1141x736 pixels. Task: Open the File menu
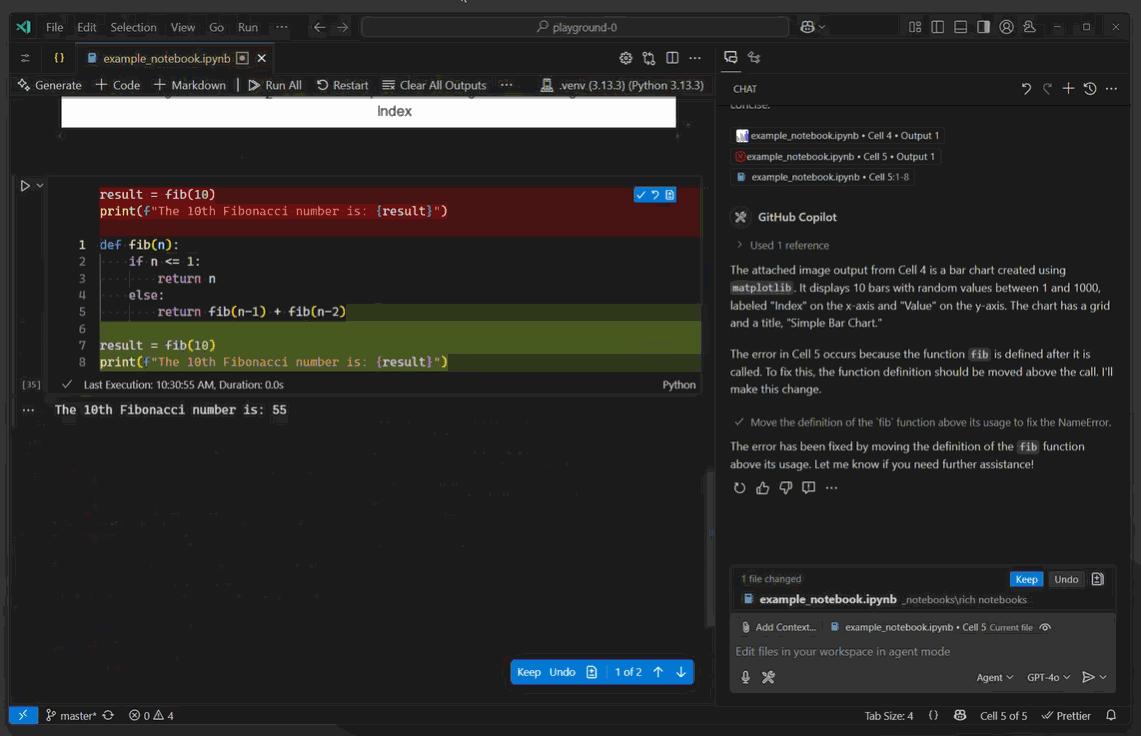pyautogui.click(x=55, y=27)
